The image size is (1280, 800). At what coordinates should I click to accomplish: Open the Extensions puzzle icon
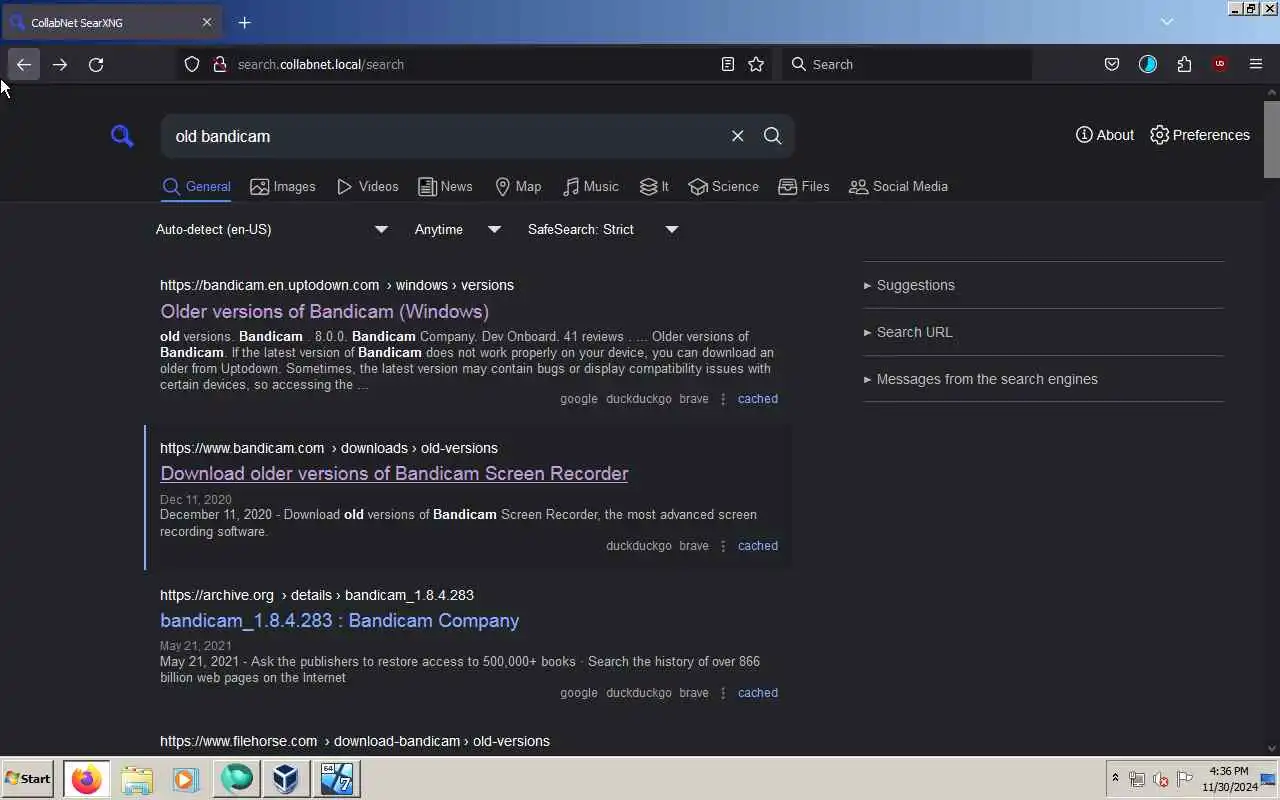[x=1184, y=64]
